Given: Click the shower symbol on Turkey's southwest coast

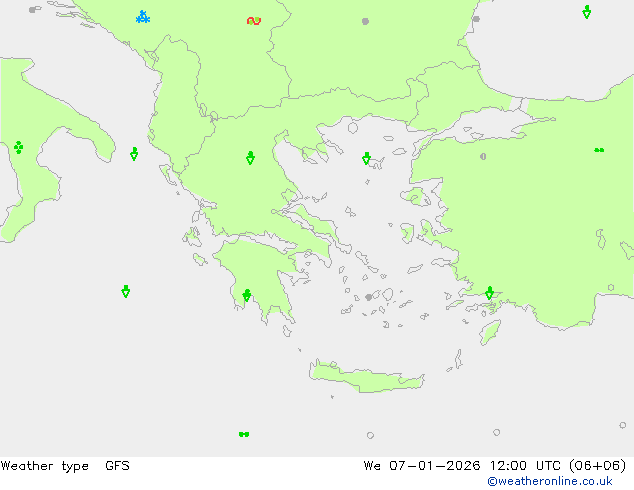Looking at the screenshot, I should pyautogui.click(x=489, y=293).
